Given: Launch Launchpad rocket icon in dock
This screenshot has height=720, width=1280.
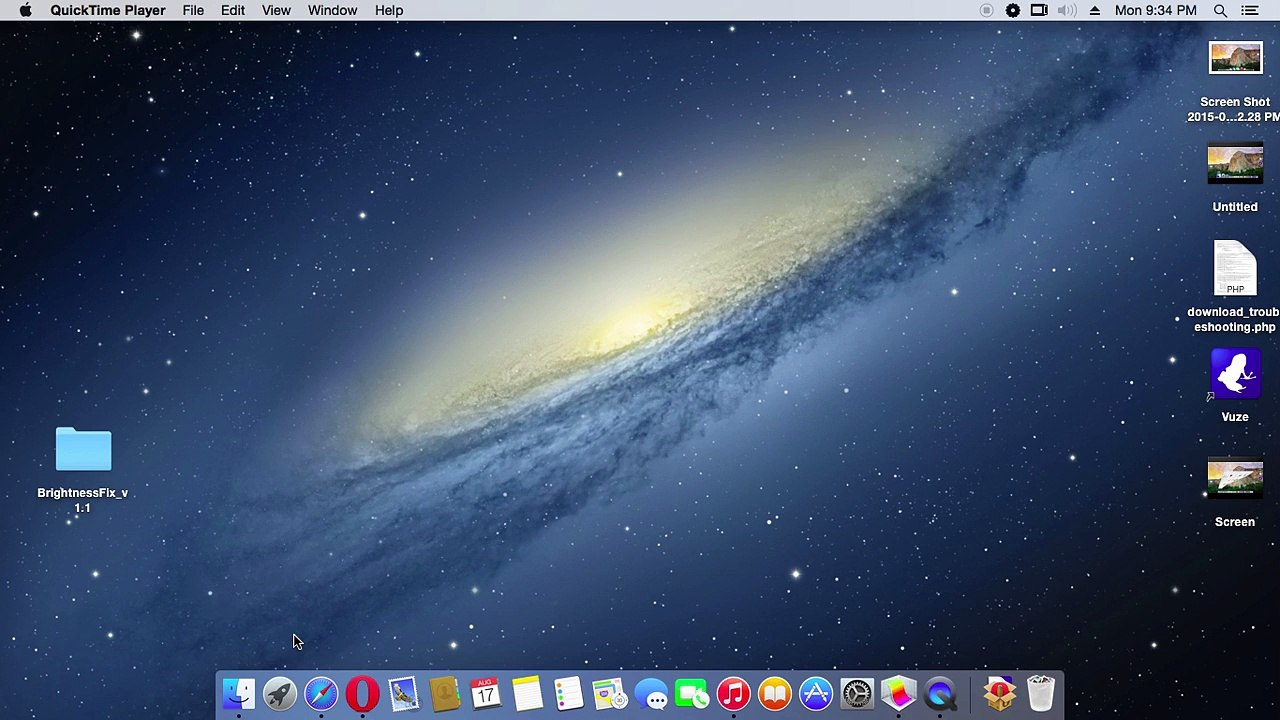Looking at the screenshot, I should (280, 694).
